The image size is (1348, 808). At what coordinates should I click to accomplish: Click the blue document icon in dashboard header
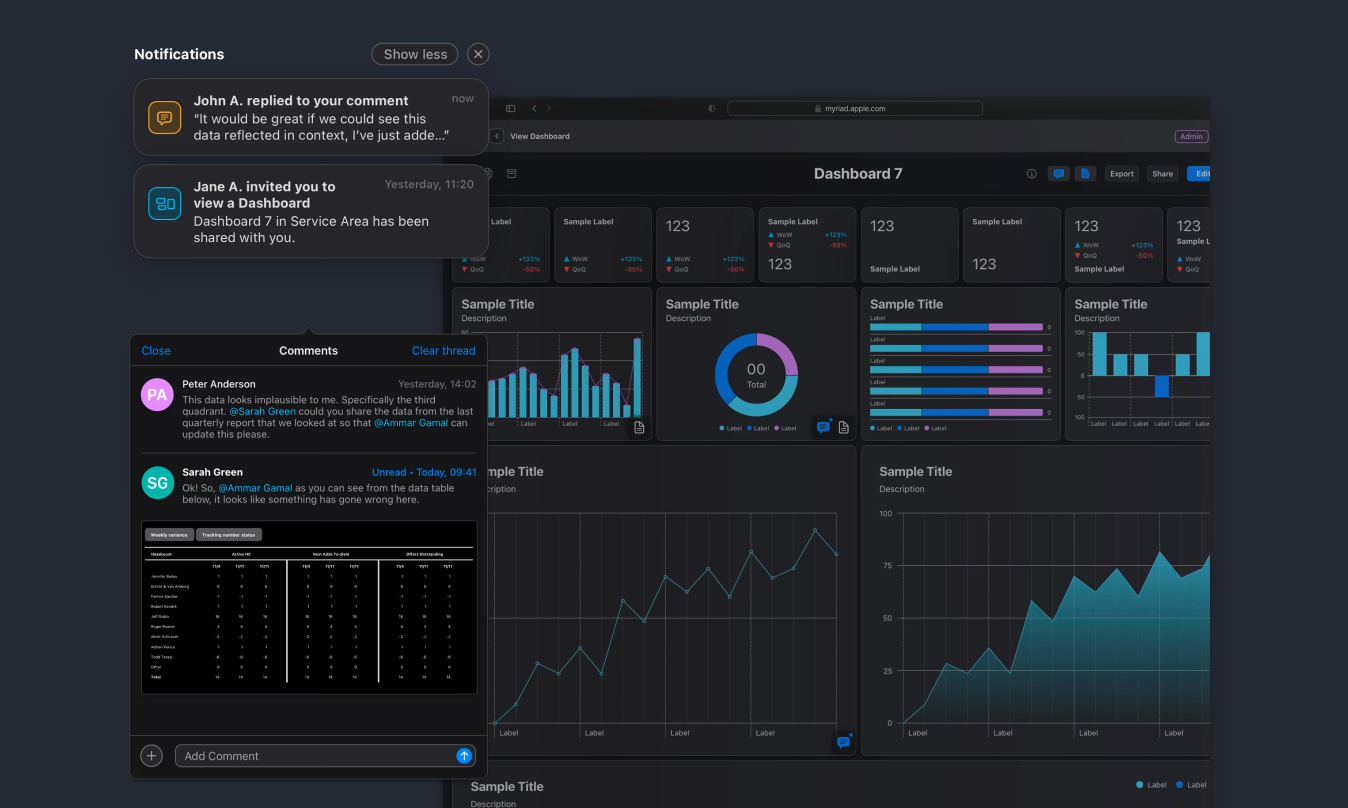point(1086,173)
